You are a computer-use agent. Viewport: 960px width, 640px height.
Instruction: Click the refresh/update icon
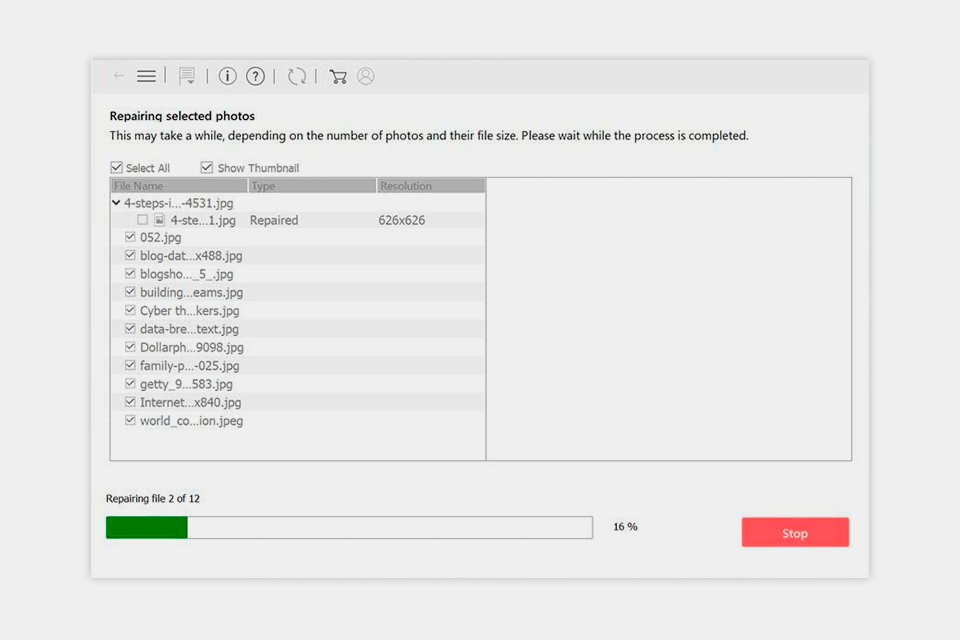tap(297, 75)
